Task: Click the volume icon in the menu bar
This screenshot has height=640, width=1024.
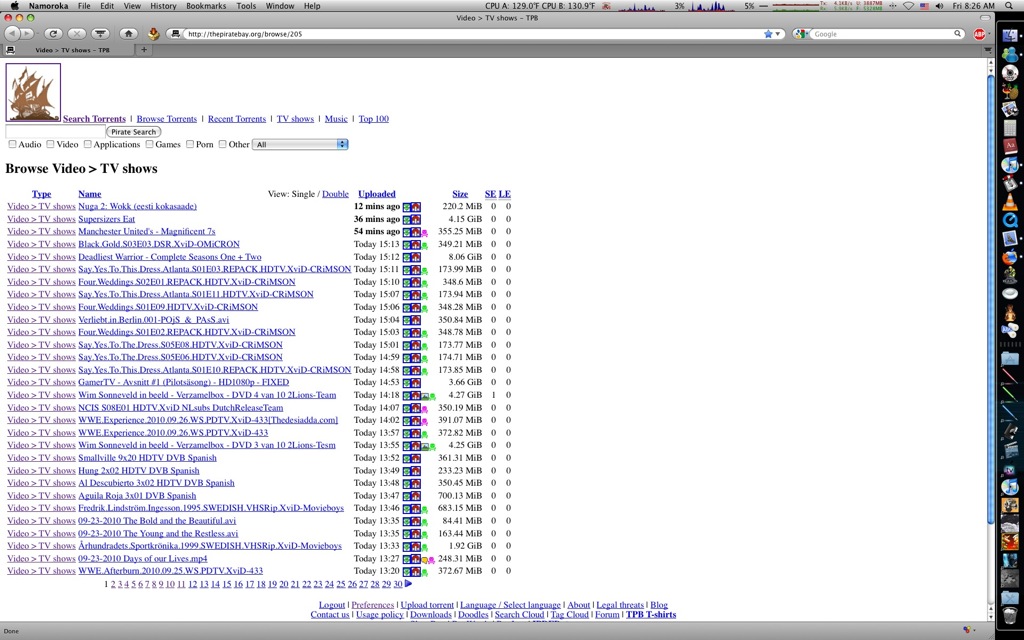Action: point(939,6)
